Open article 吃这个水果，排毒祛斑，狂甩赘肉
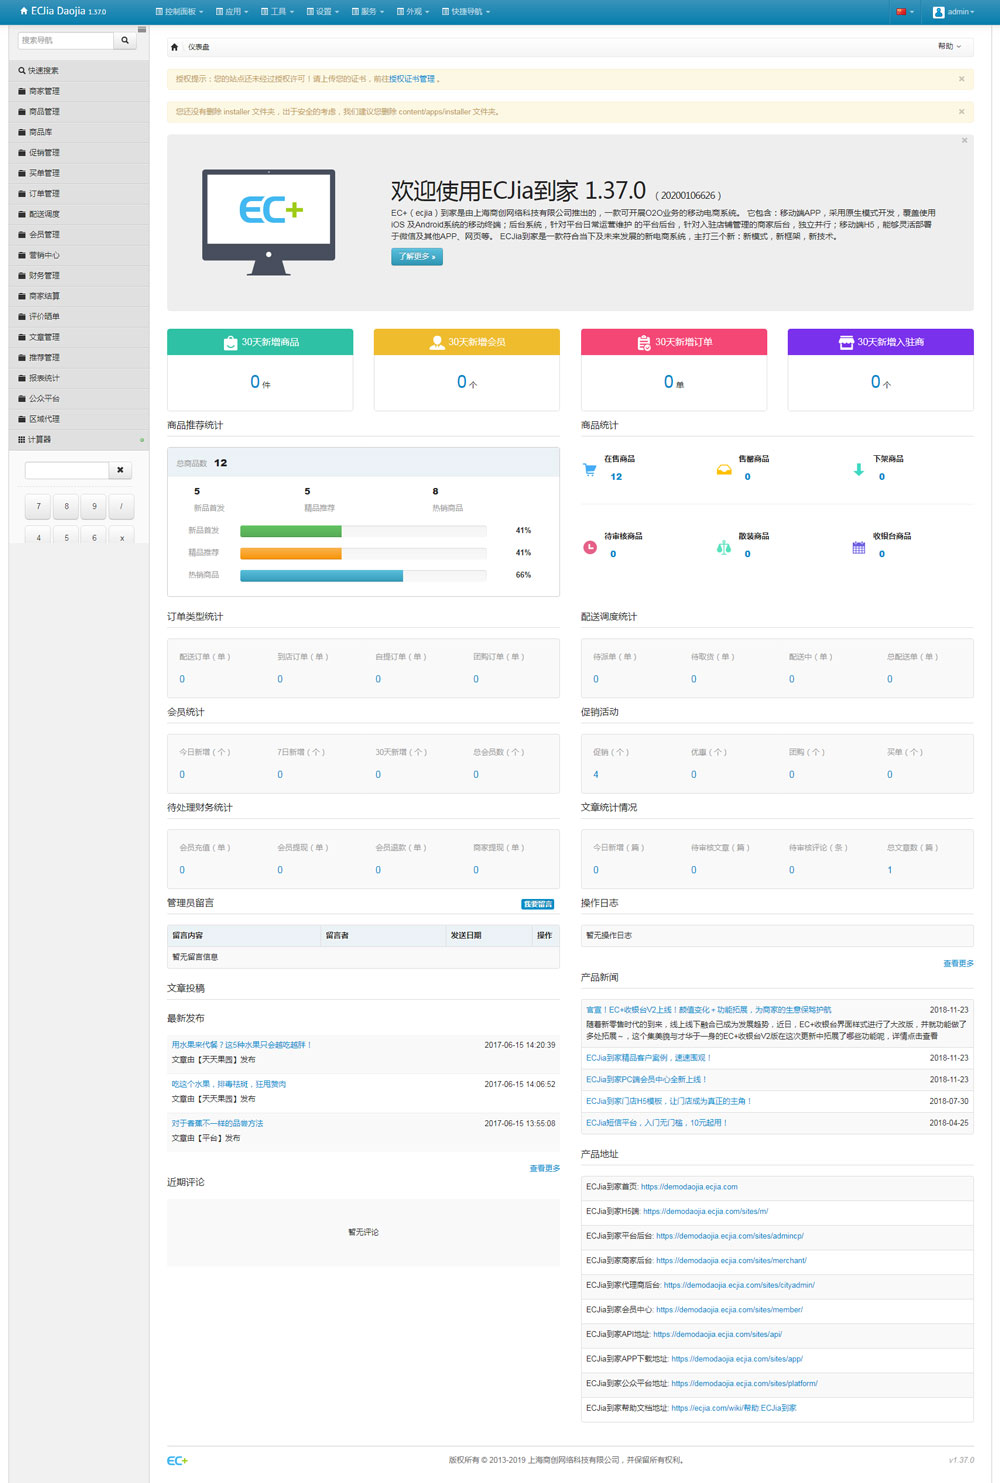 click(x=229, y=1084)
